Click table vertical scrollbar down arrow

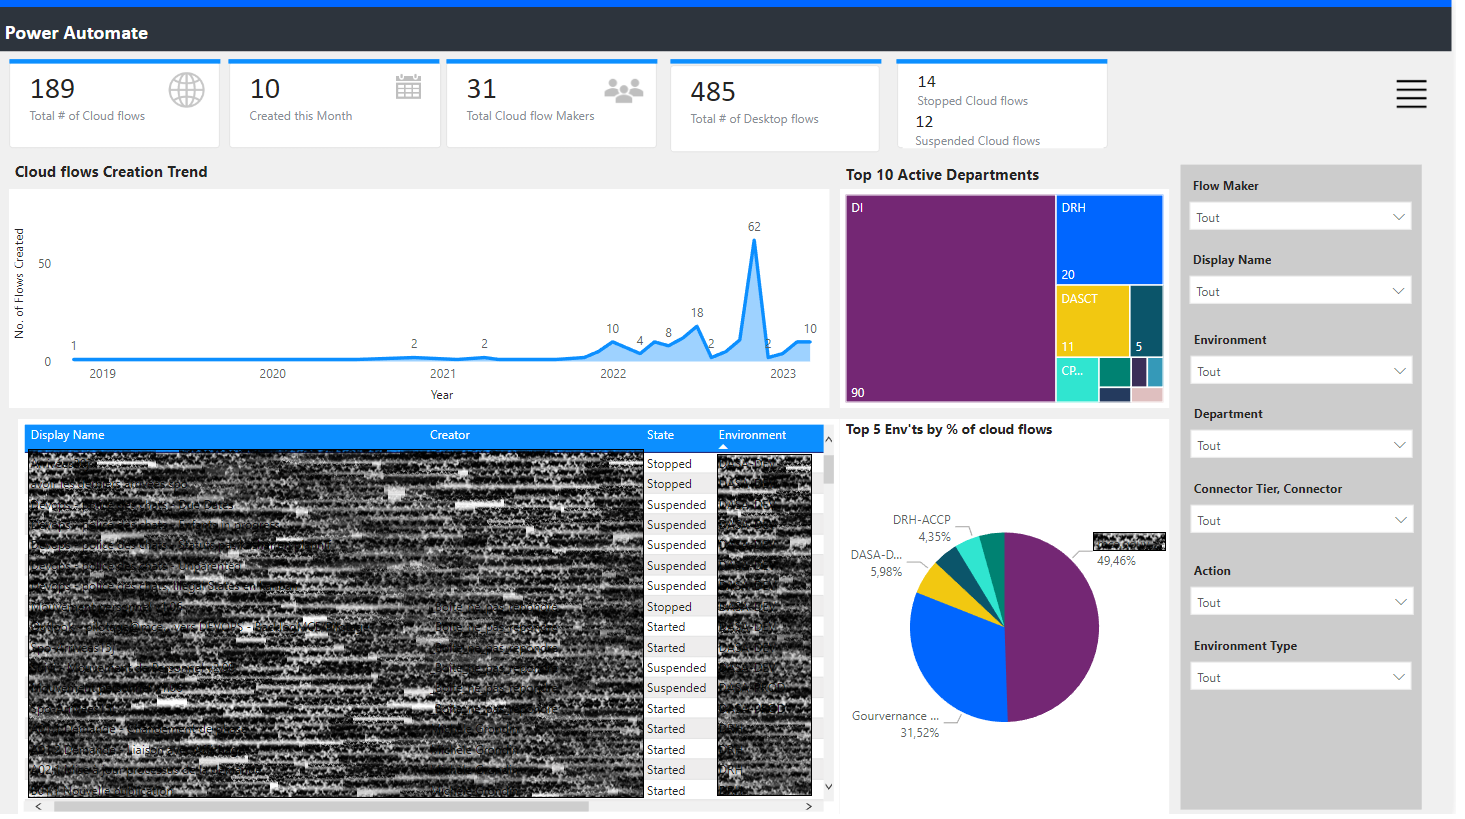tap(828, 788)
